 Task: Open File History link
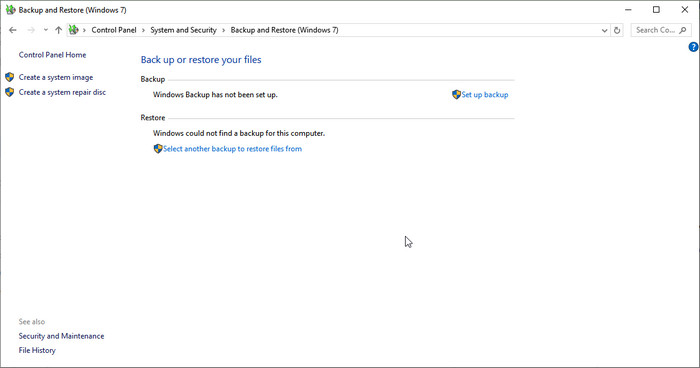point(37,350)
